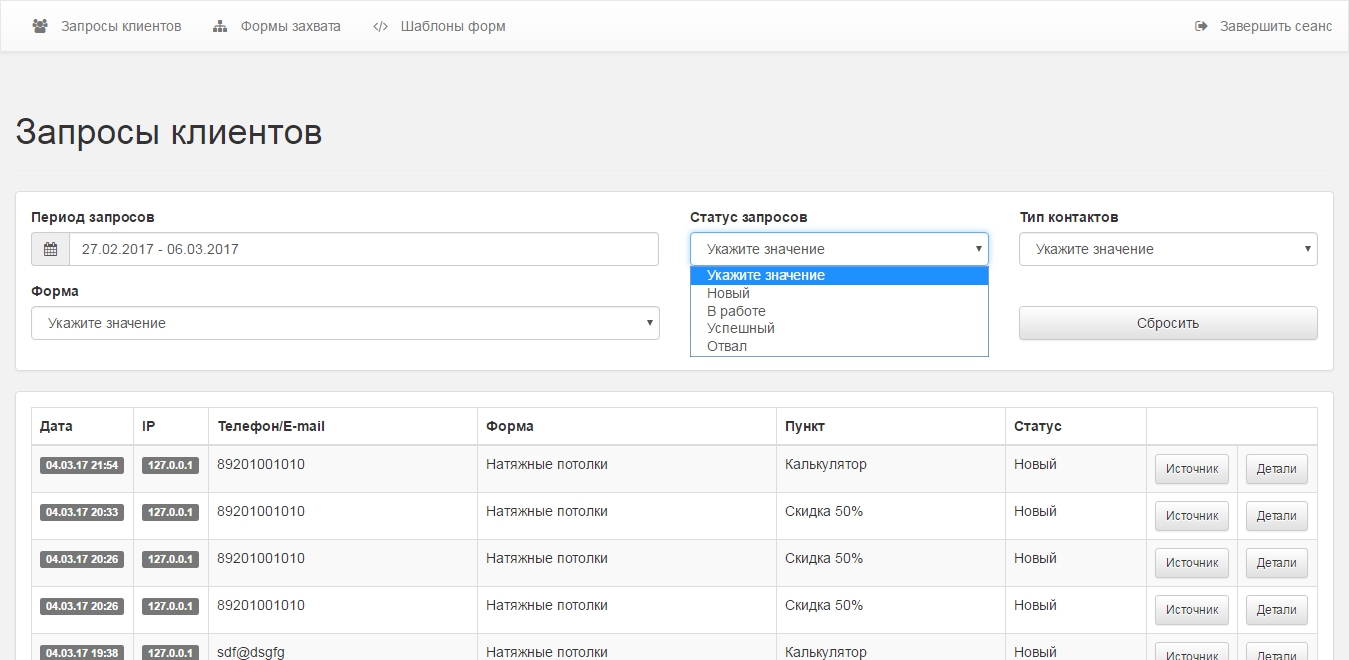Click the sign-out icon for Завершить сеанс
The width and height of the screenshot is (1349, 660).
(1201, 26)
